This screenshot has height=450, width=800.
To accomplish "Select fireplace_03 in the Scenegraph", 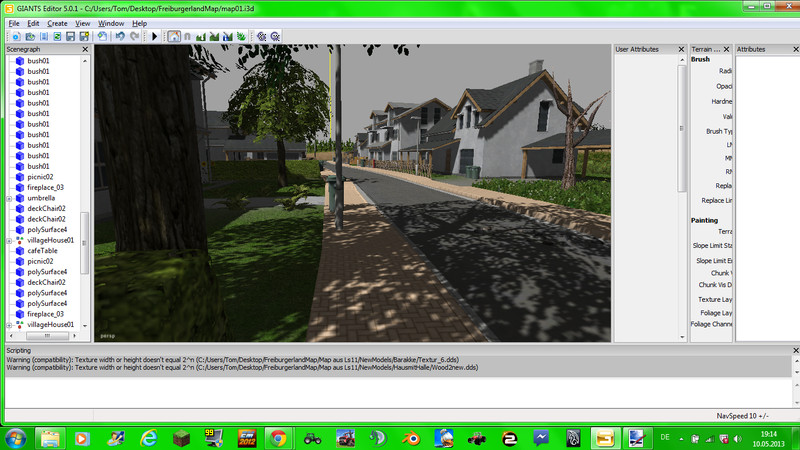I will (45, 187).
